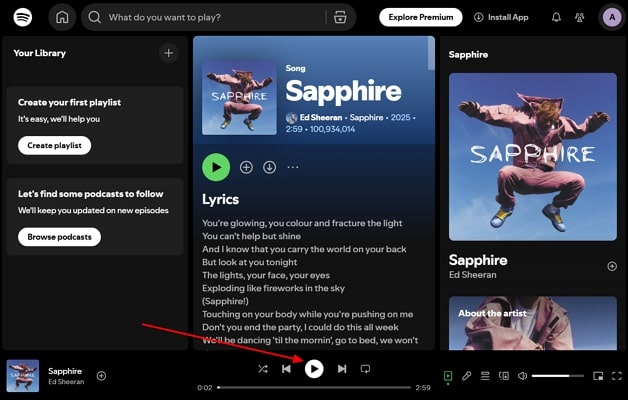Image resolution: width=628 pixels, height=400 pixels.
Task: Click the Spotify logo
Action: (23, 17)
